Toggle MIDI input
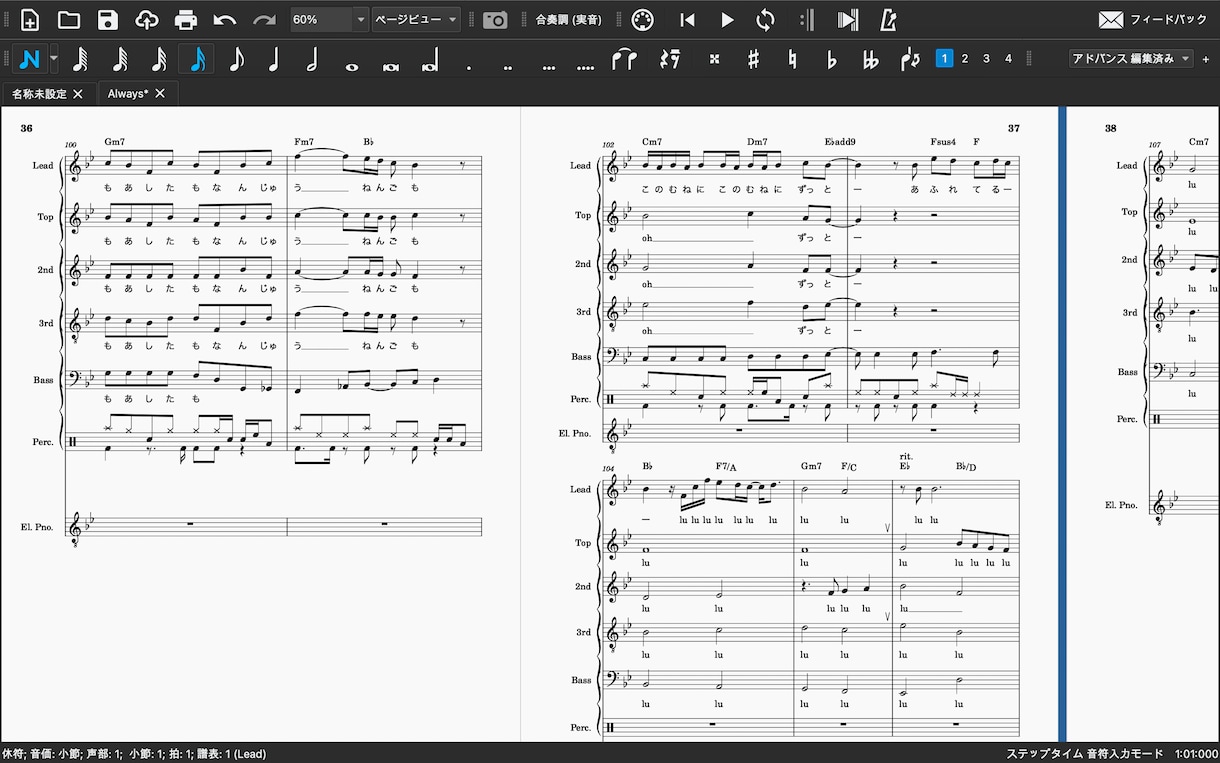The image size is (1220, 763). coord(643,20)
